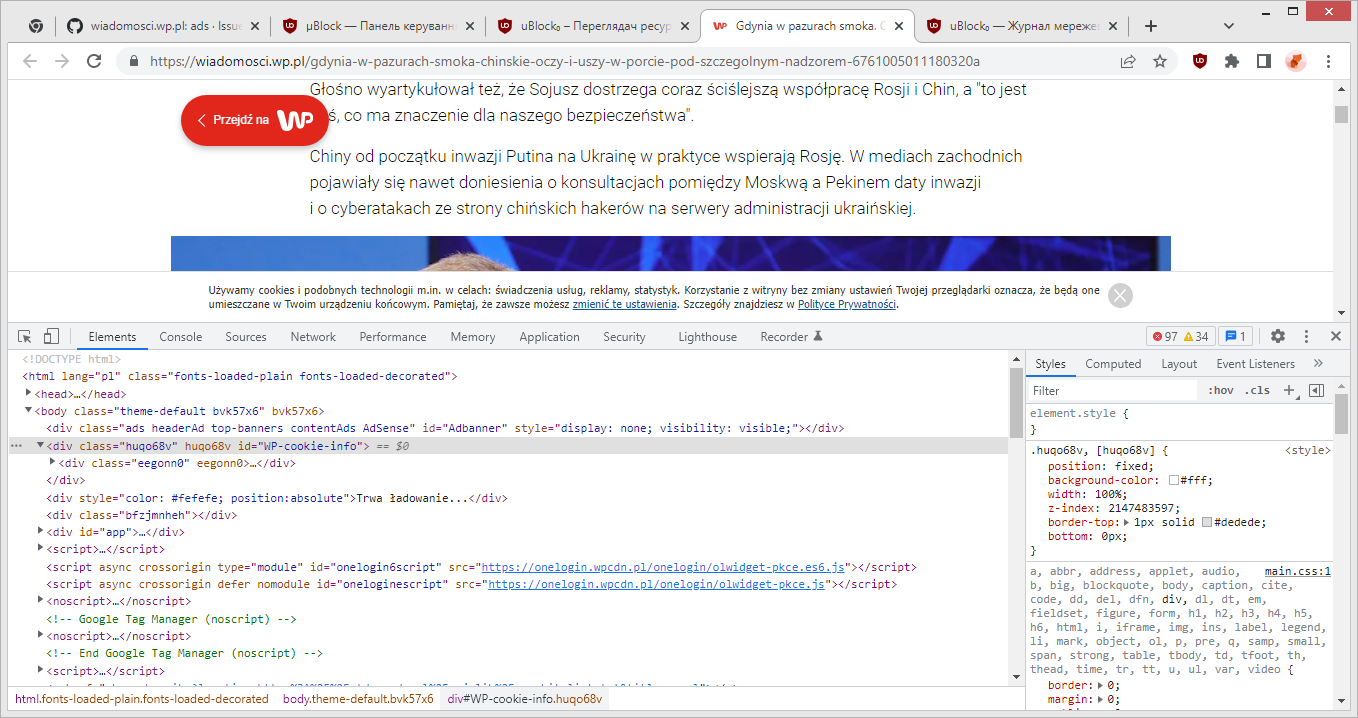Open DevTools settings gear
The height and width of the screenshot is (718, 1358).
(x=1278, y=336)
